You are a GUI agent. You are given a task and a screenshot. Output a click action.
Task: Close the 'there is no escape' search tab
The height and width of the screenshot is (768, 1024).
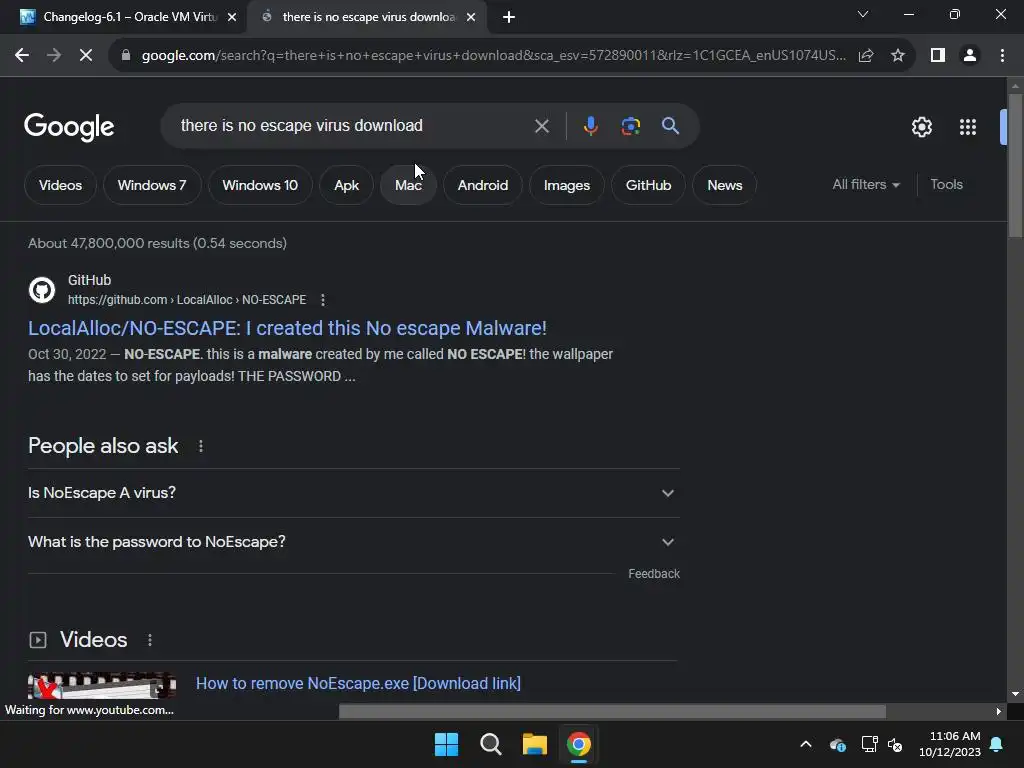pyautogui.click(x=471, y=17)
